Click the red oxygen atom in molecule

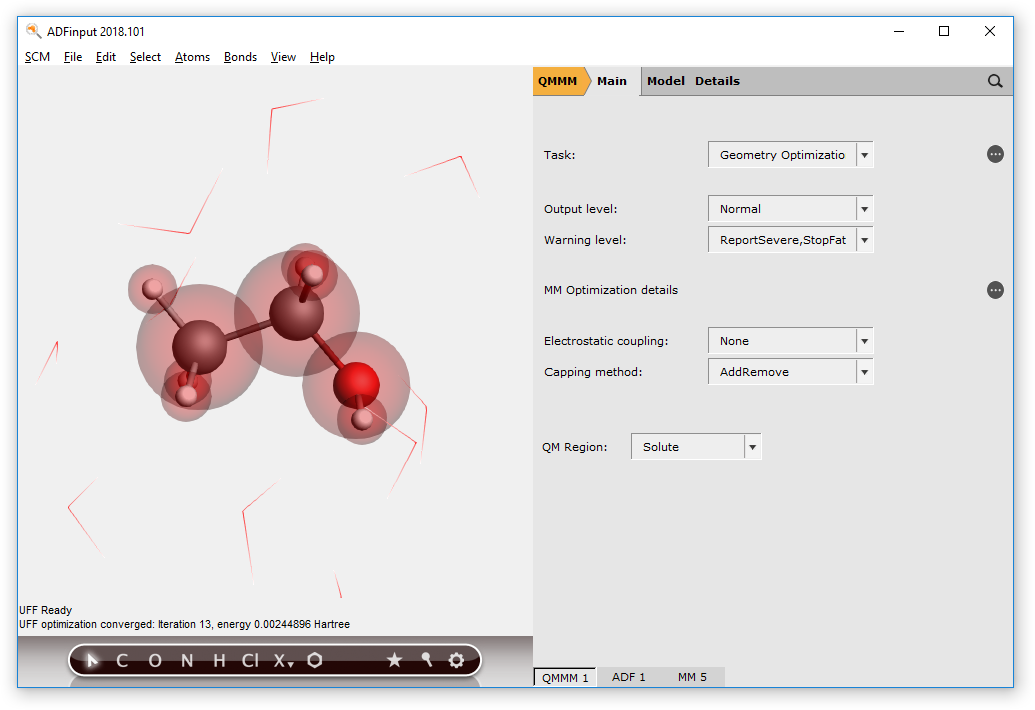pyautogui.click(x=356, y=384)
